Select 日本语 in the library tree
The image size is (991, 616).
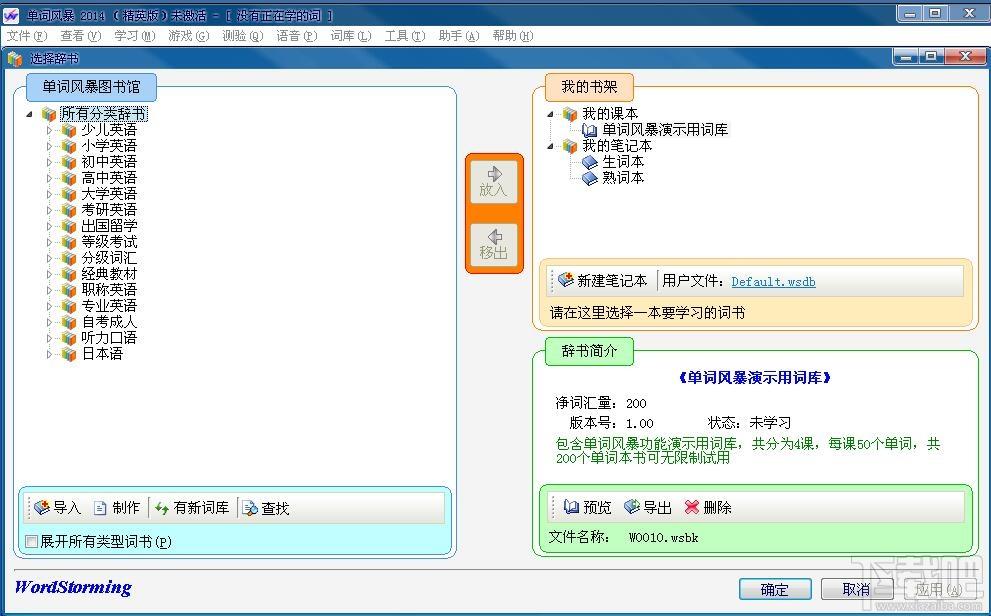click(x=102, y=354)
